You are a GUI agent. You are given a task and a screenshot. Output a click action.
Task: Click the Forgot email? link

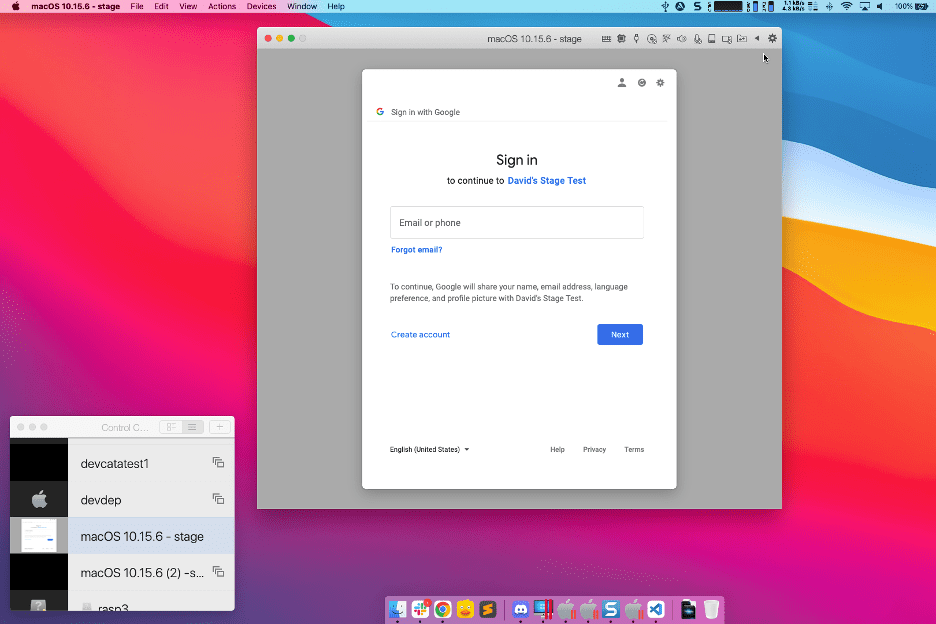(417, 250)
